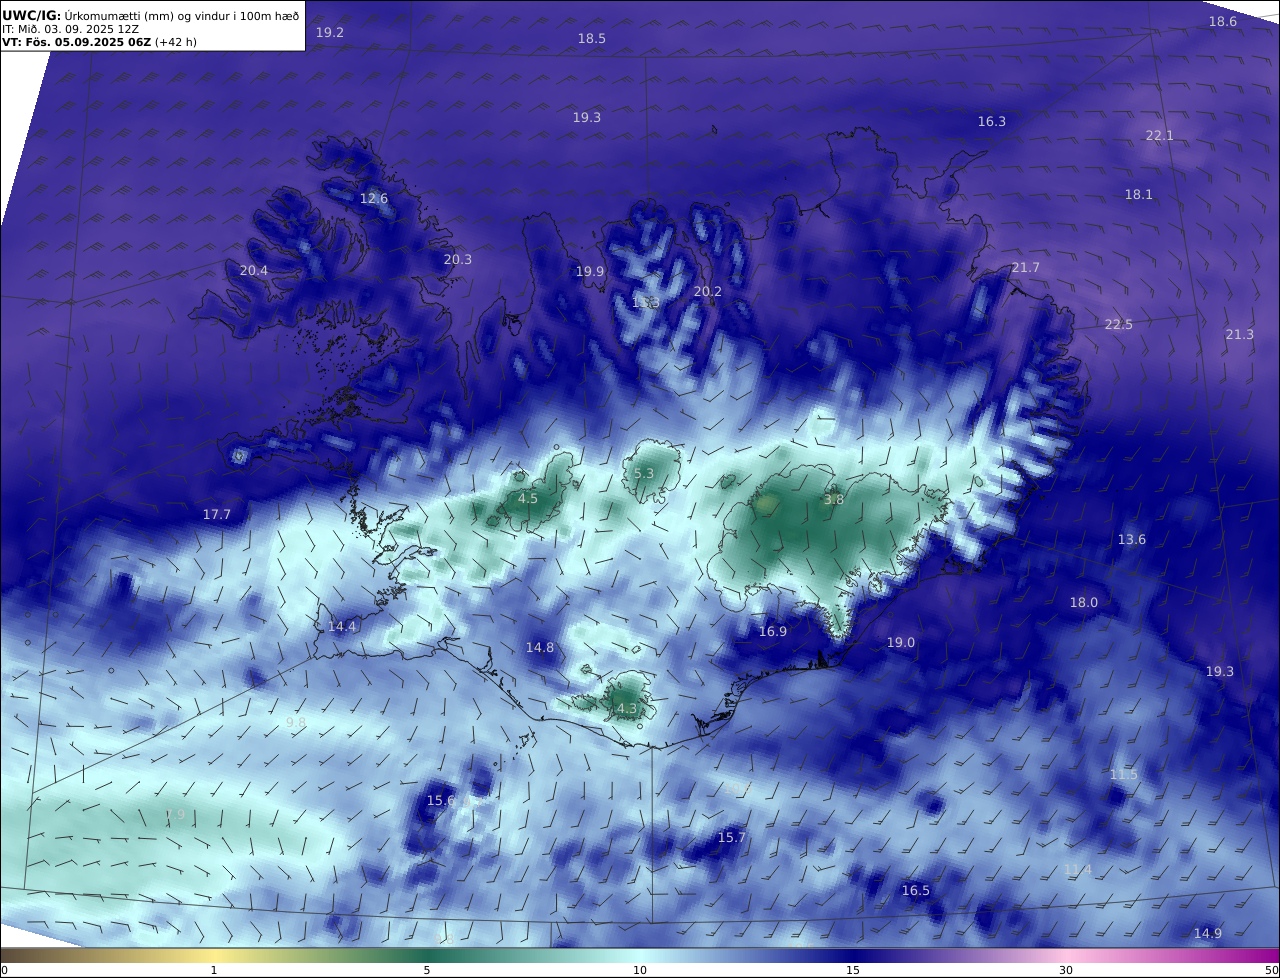
Task: Click the color scale tick label 10
Action: point(640,970)
